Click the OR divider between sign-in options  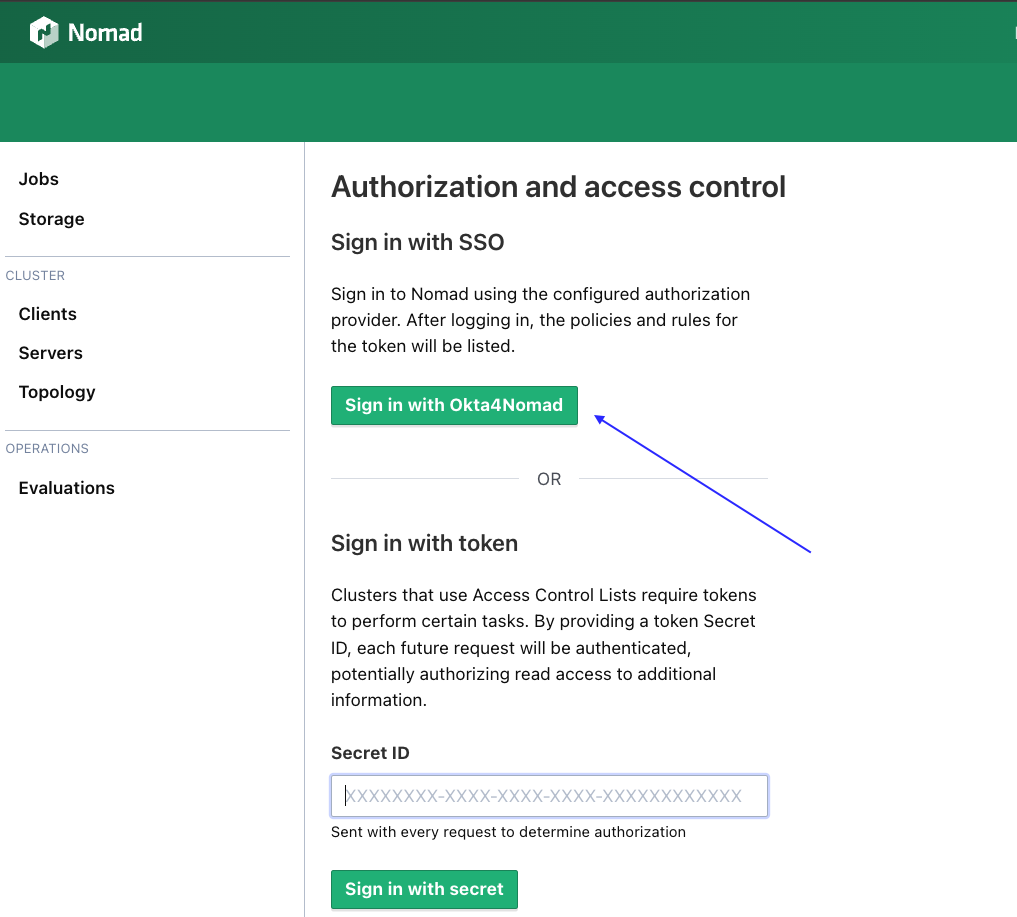tap(549, 479)
